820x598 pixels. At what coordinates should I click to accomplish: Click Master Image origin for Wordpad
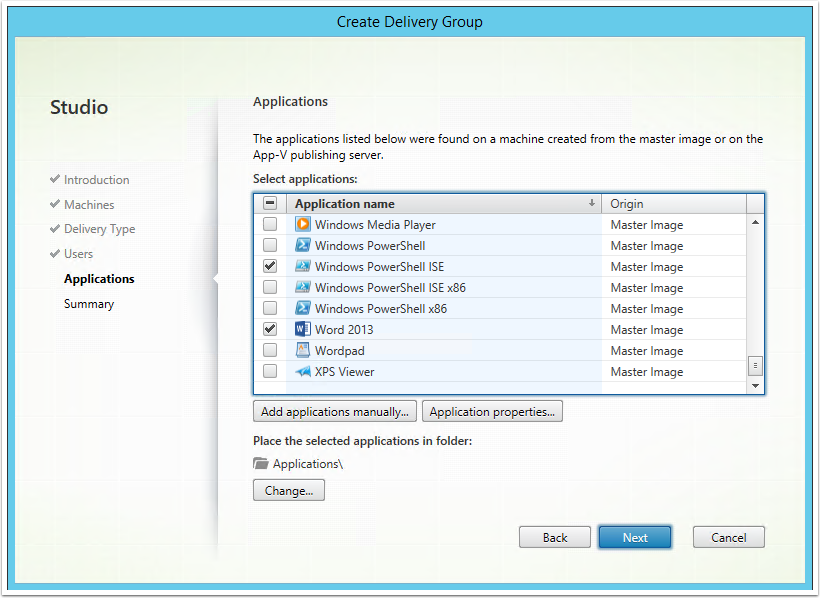point(647,351)
